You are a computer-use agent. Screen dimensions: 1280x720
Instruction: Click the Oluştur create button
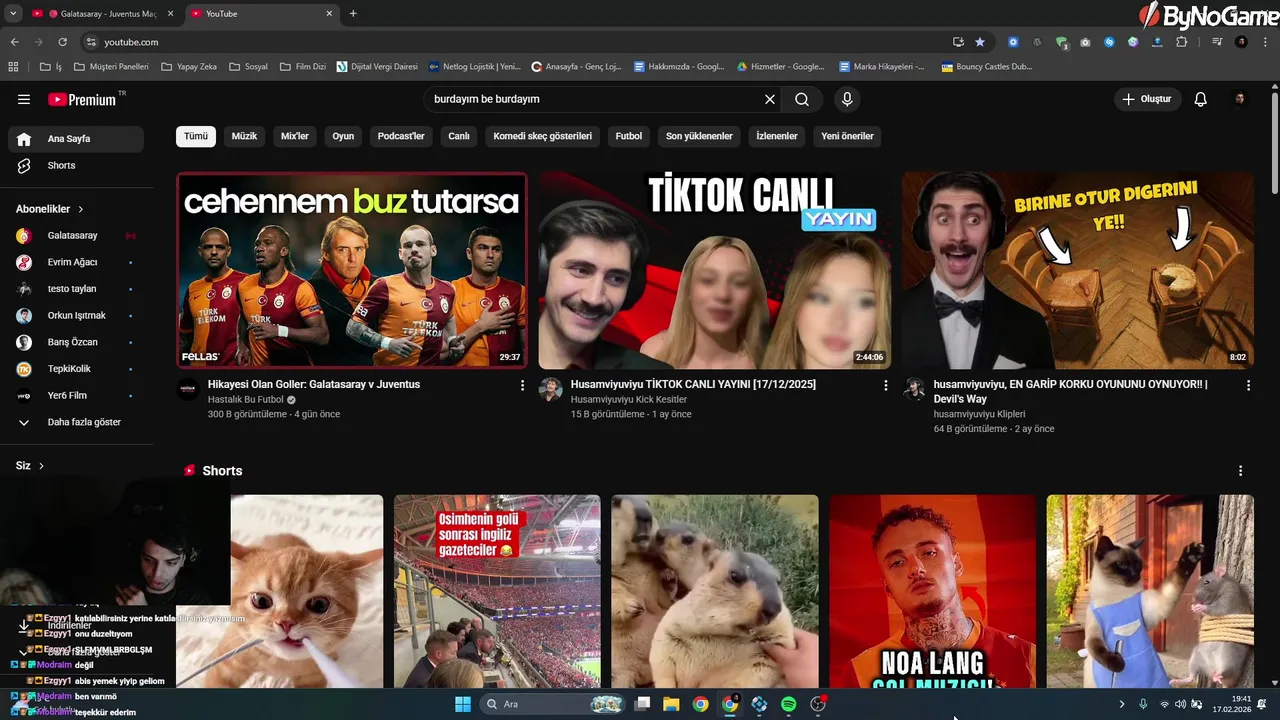[1148, 99]
